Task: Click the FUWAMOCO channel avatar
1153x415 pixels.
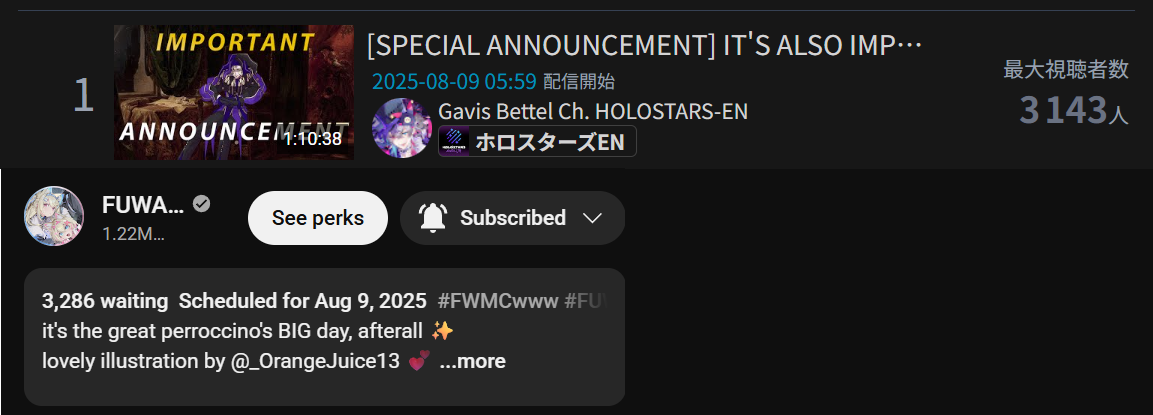Action: pos(54,216)
